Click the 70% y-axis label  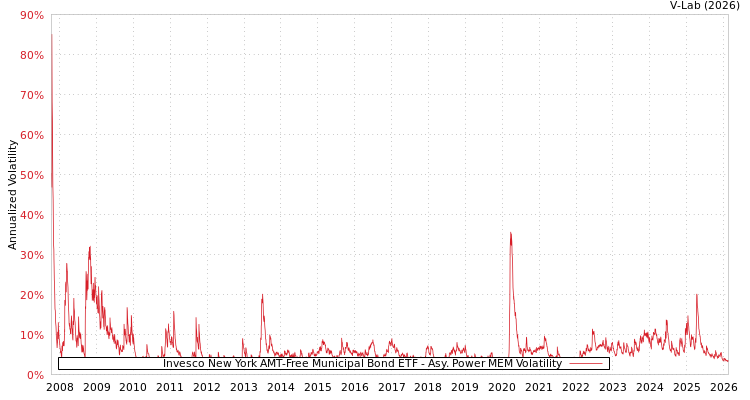(32, 95)
